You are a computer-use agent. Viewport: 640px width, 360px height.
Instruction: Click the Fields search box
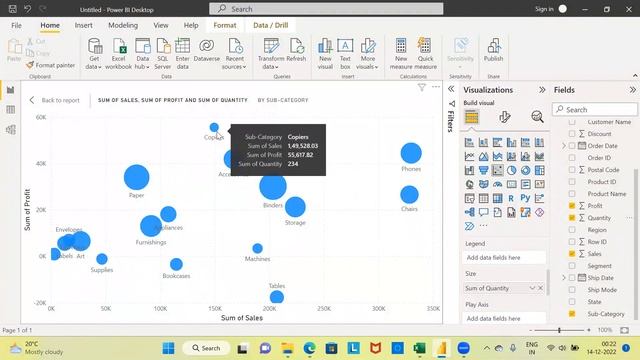[595, 109]
